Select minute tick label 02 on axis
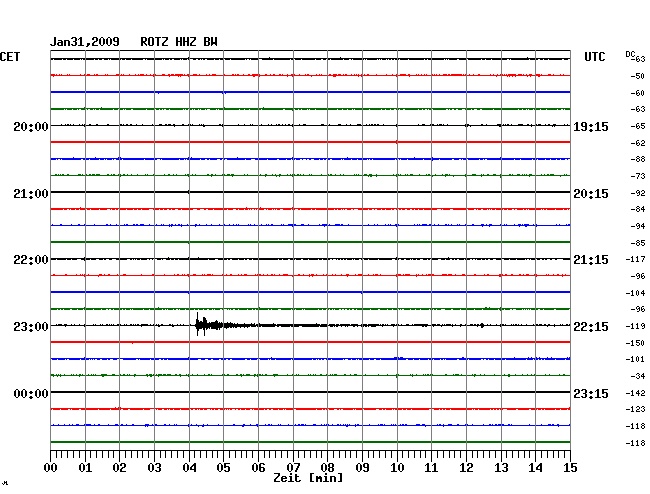650x494 pixels. click(119, 468)
